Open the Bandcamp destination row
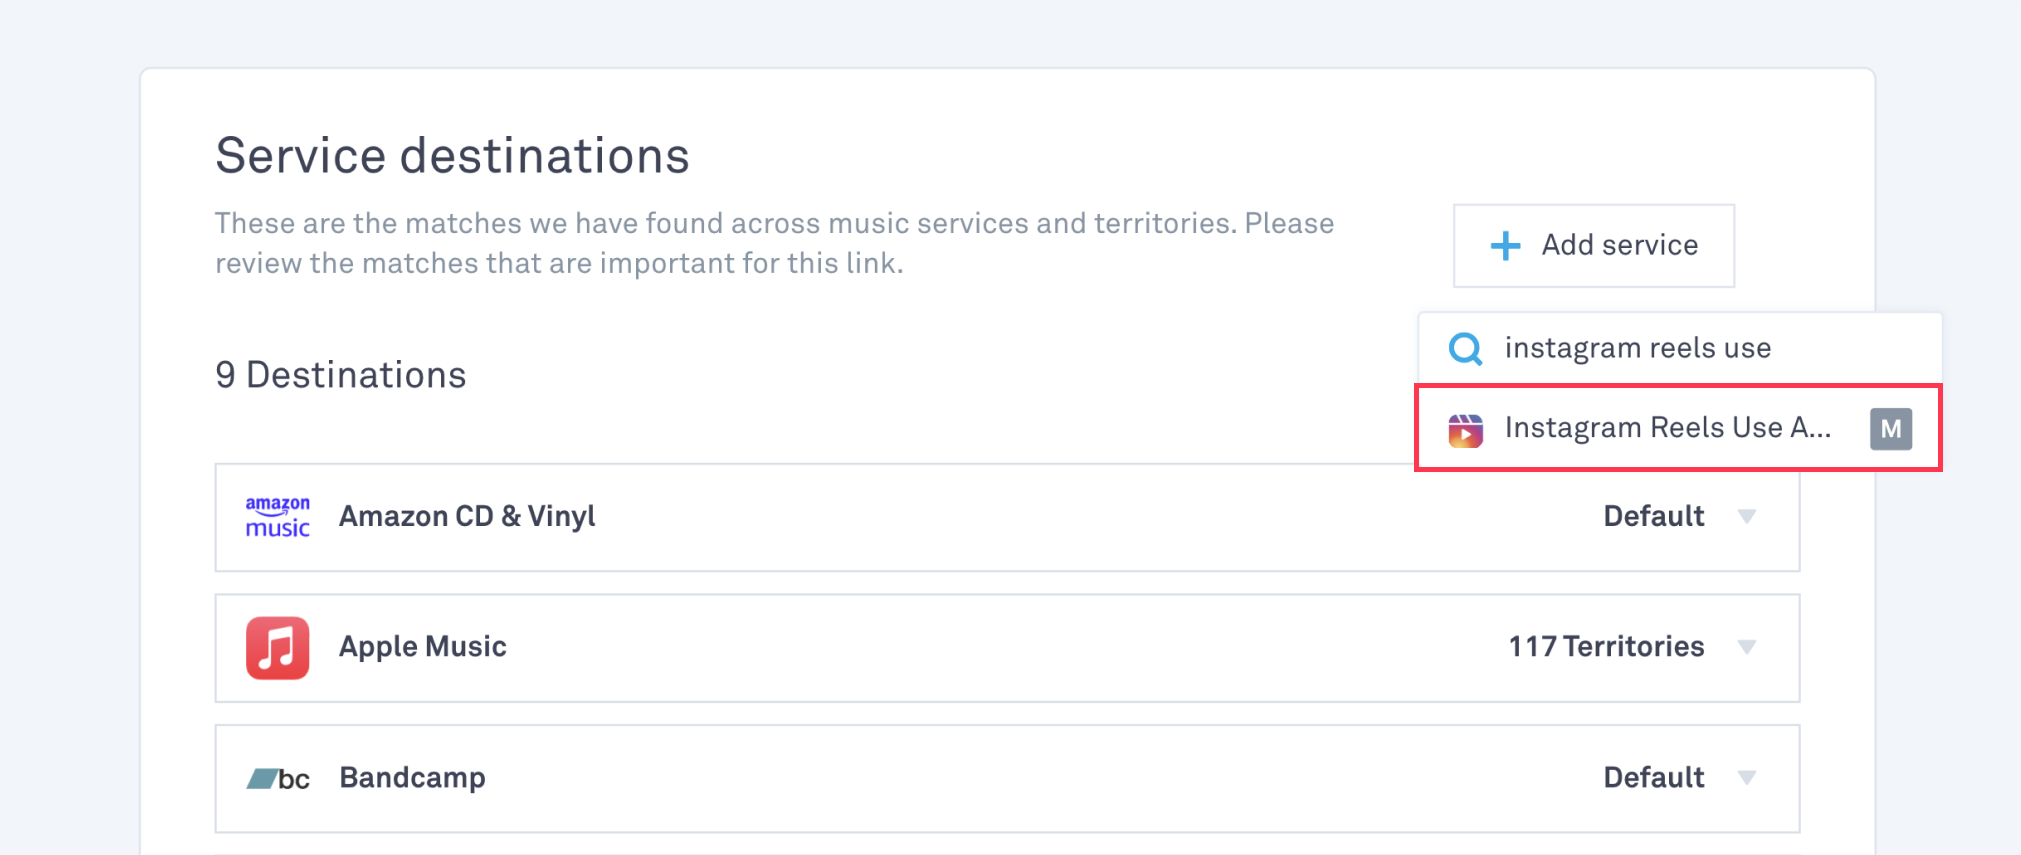Viewport: 2021px width, 855px height. (900, 778)
